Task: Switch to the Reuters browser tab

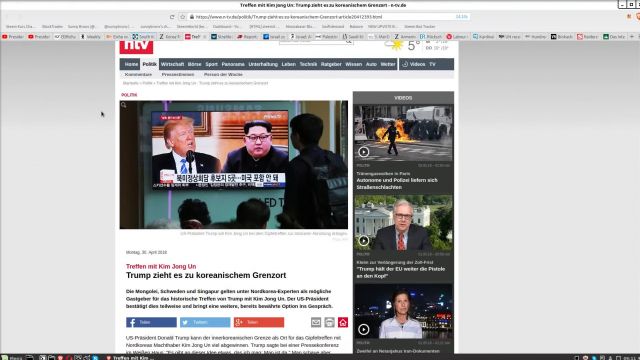Action: click(587, 37)
